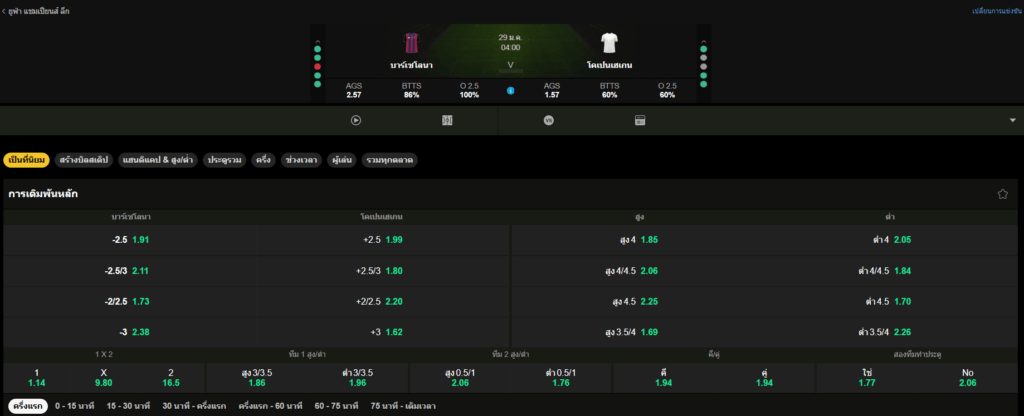Select the ครึ่งแรก - 60 นาที filter
1024x416 pixels.
(269, 406)
